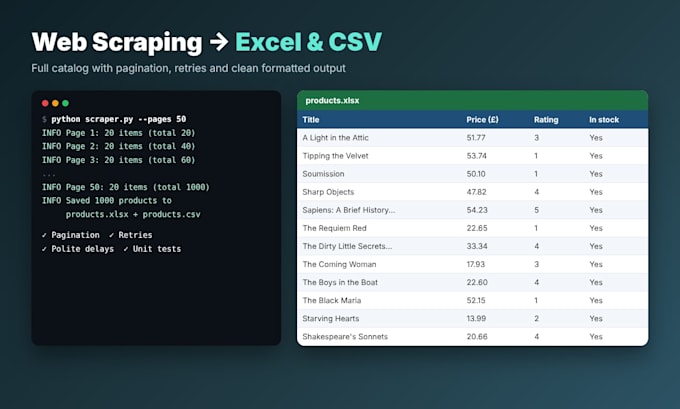
Task: Select the 'A Light in the Attic' cell
Action: point(335,138)
